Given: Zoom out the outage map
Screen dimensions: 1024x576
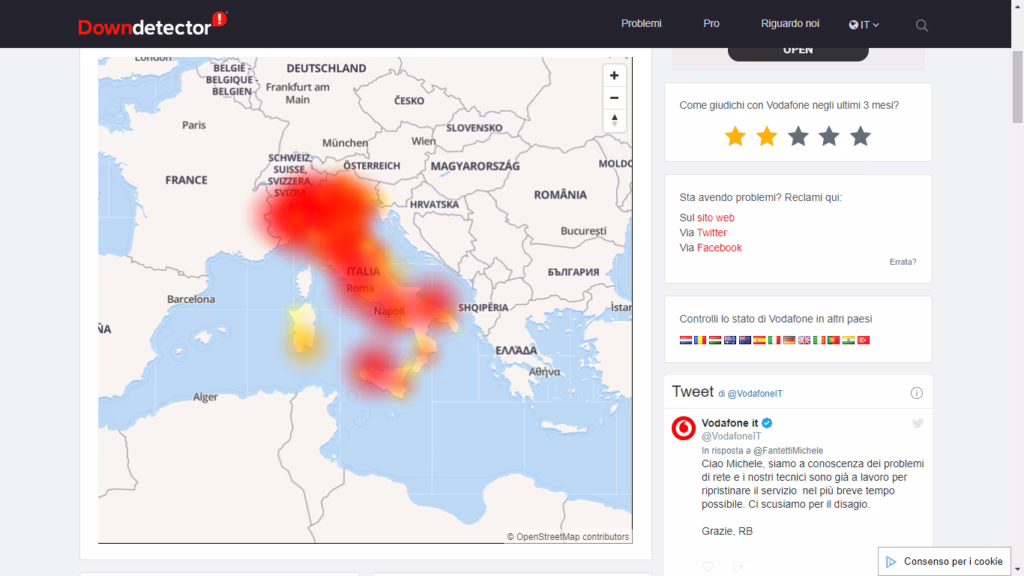Looking at the screenshot, I should click(614, 98).
